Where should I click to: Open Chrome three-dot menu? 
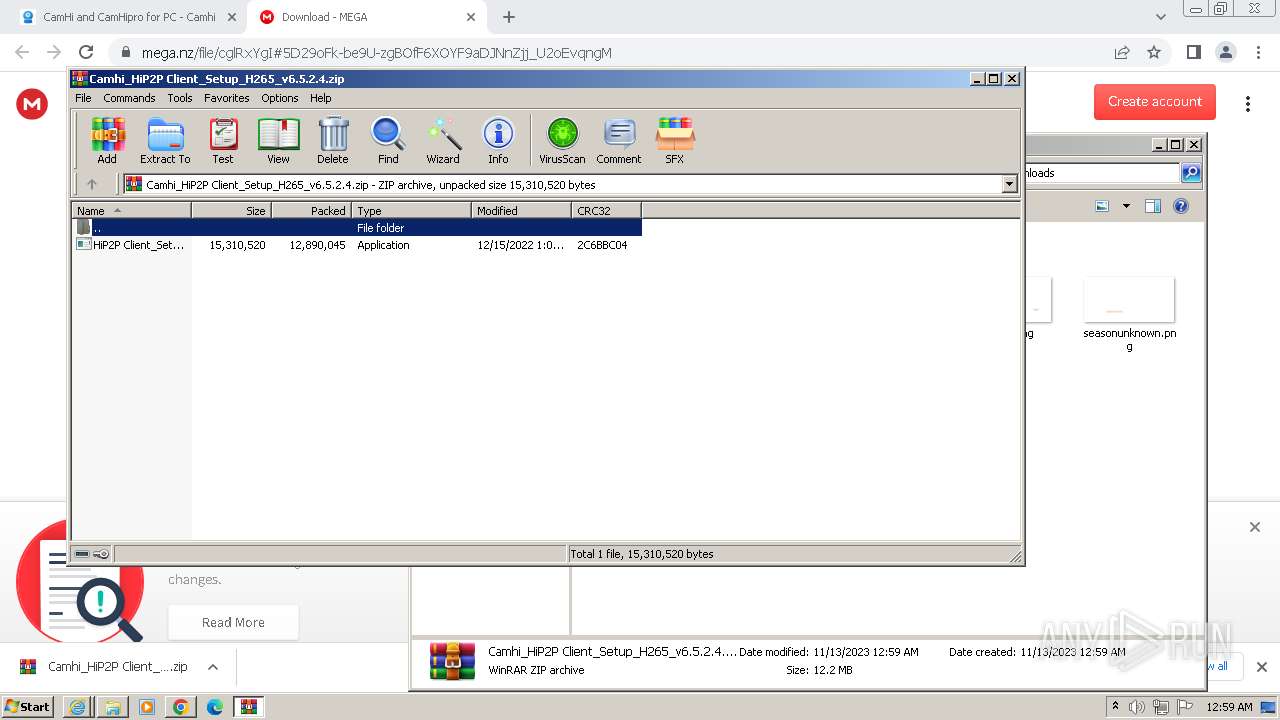[x=1257, y=53]
